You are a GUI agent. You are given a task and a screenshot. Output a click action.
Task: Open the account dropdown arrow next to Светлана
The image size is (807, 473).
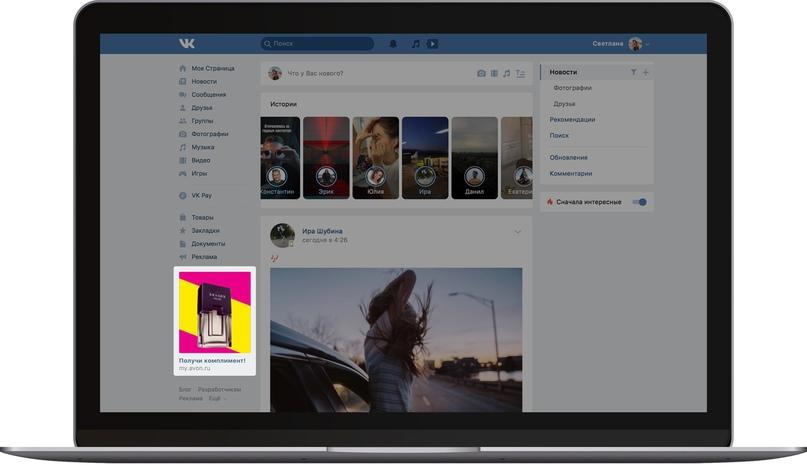tap(647, 44)
